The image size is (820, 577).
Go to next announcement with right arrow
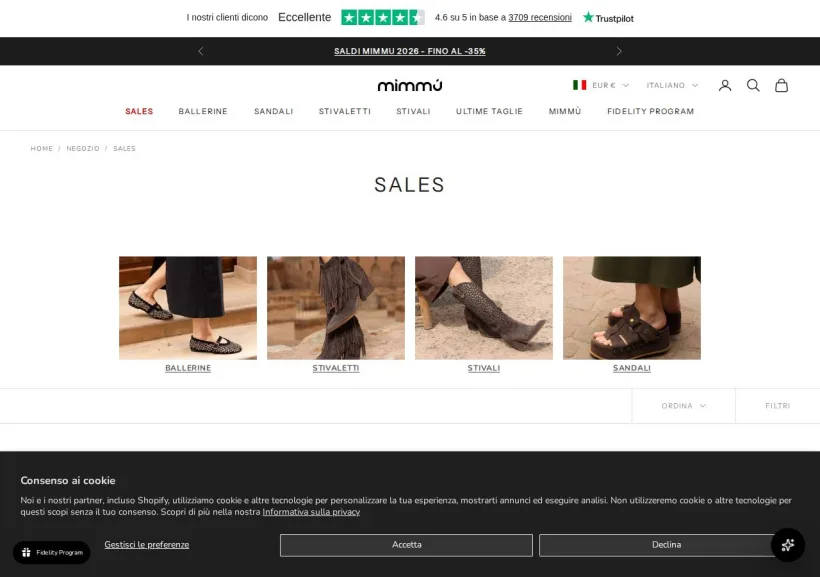click(619, 51)
